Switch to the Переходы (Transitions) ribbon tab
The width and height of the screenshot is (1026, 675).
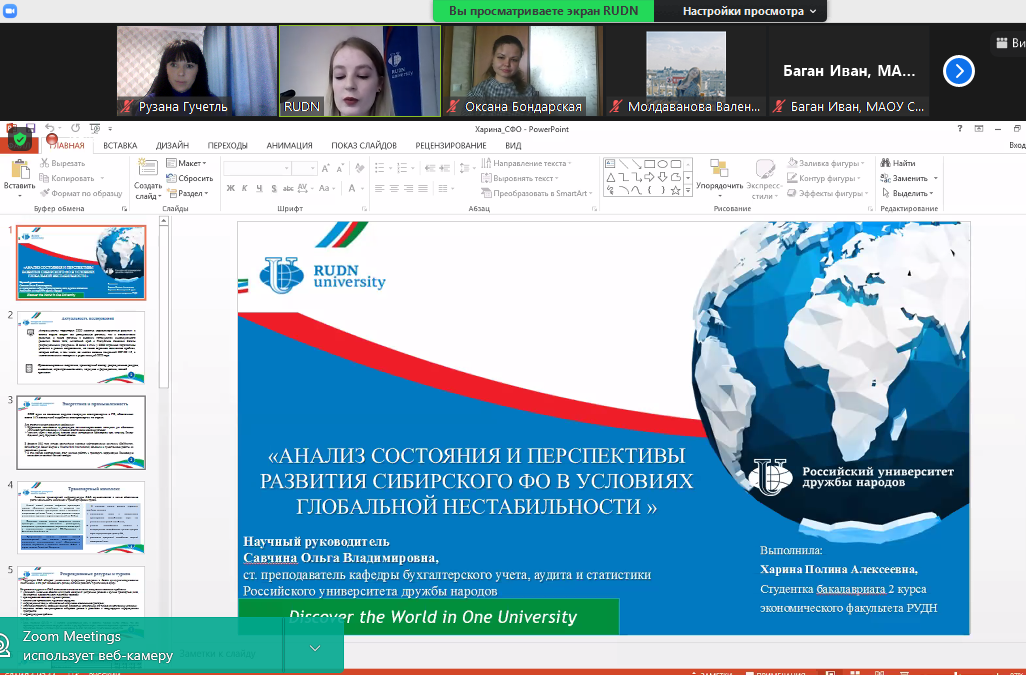[x=228, y=145]
